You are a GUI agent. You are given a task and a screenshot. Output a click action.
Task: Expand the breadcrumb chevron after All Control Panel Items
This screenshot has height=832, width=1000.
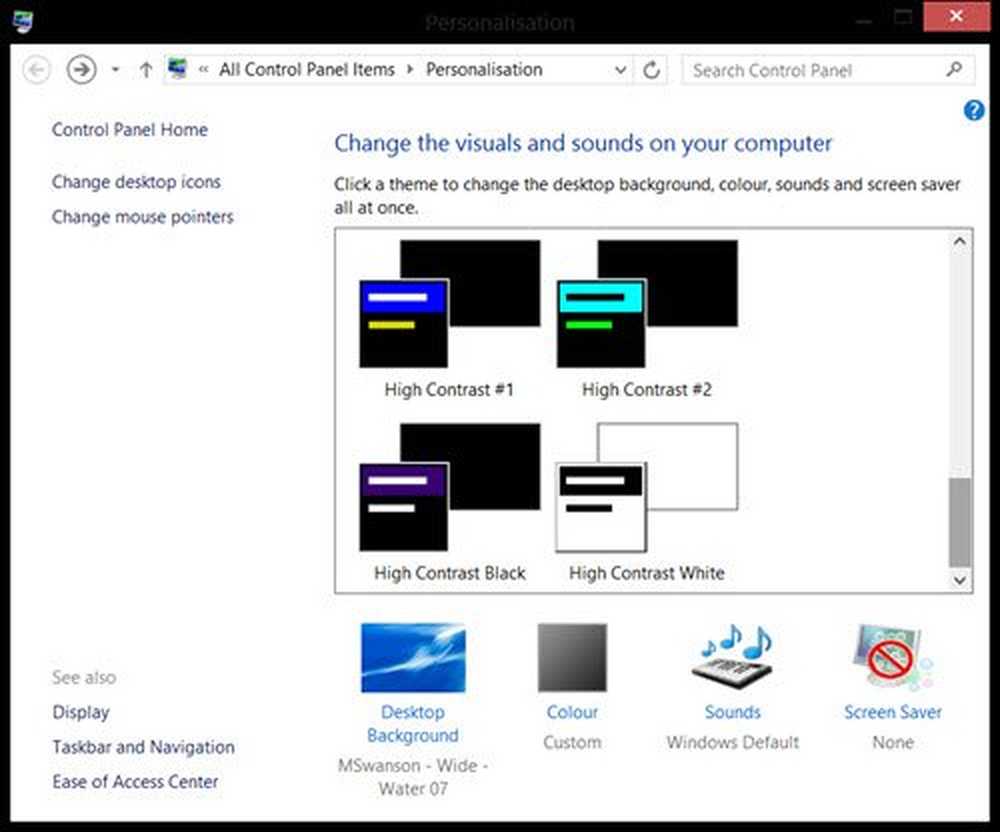409,70
